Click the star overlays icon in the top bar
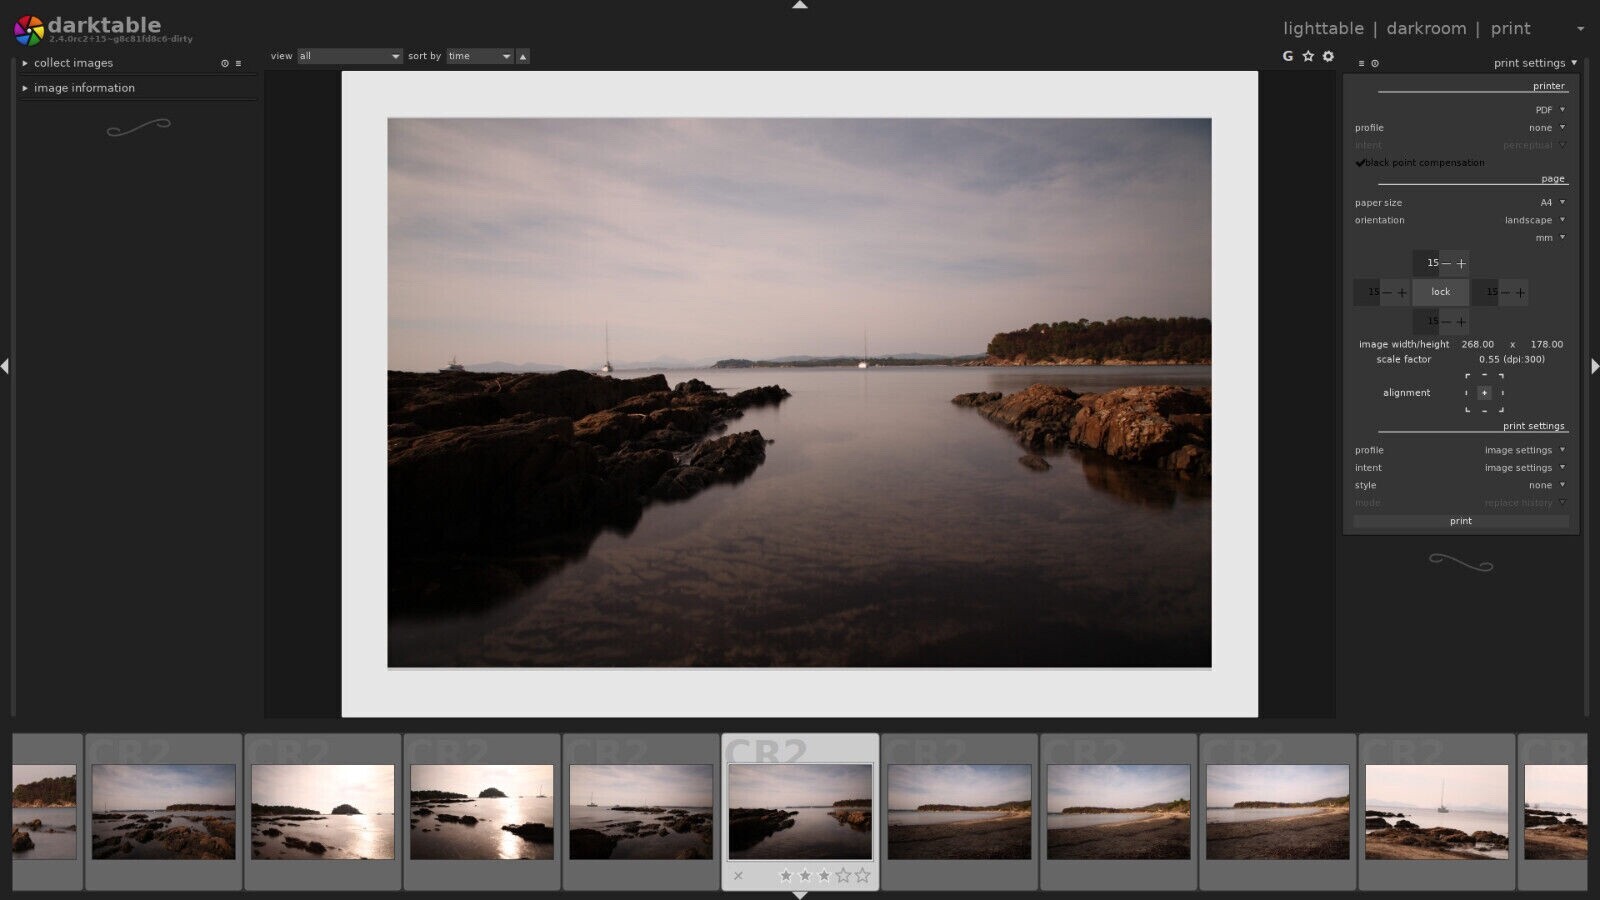1600x900 pixels. (1308, 56)
